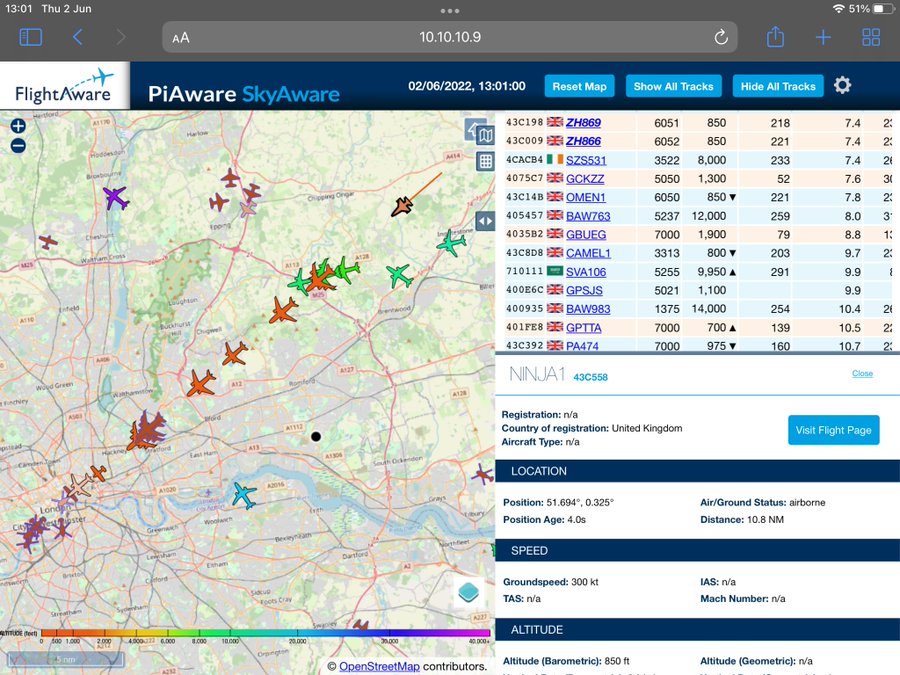Select flight GPTTA in the table
The image size is (900, 675).
pyautogui.click(x=584, y=328)
